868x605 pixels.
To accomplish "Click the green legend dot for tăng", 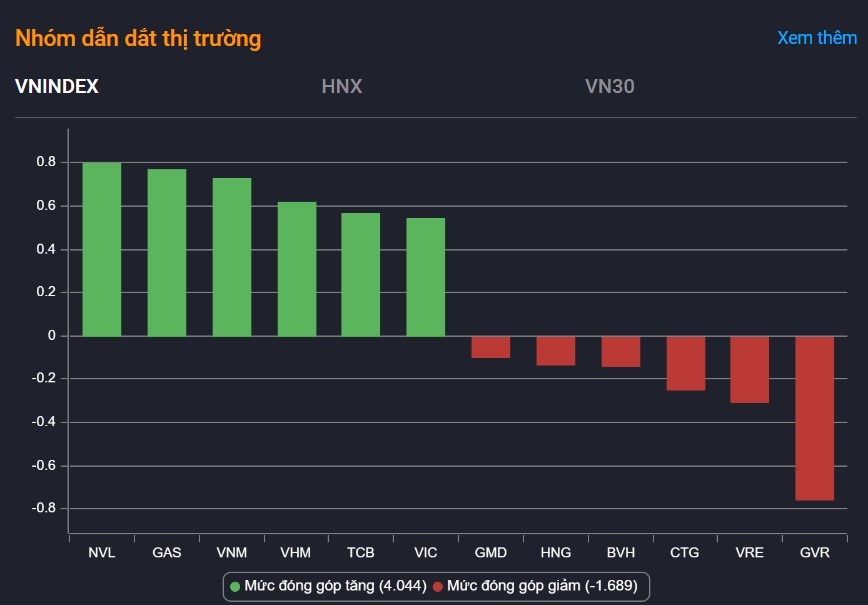I will click(x=235, y=585).
